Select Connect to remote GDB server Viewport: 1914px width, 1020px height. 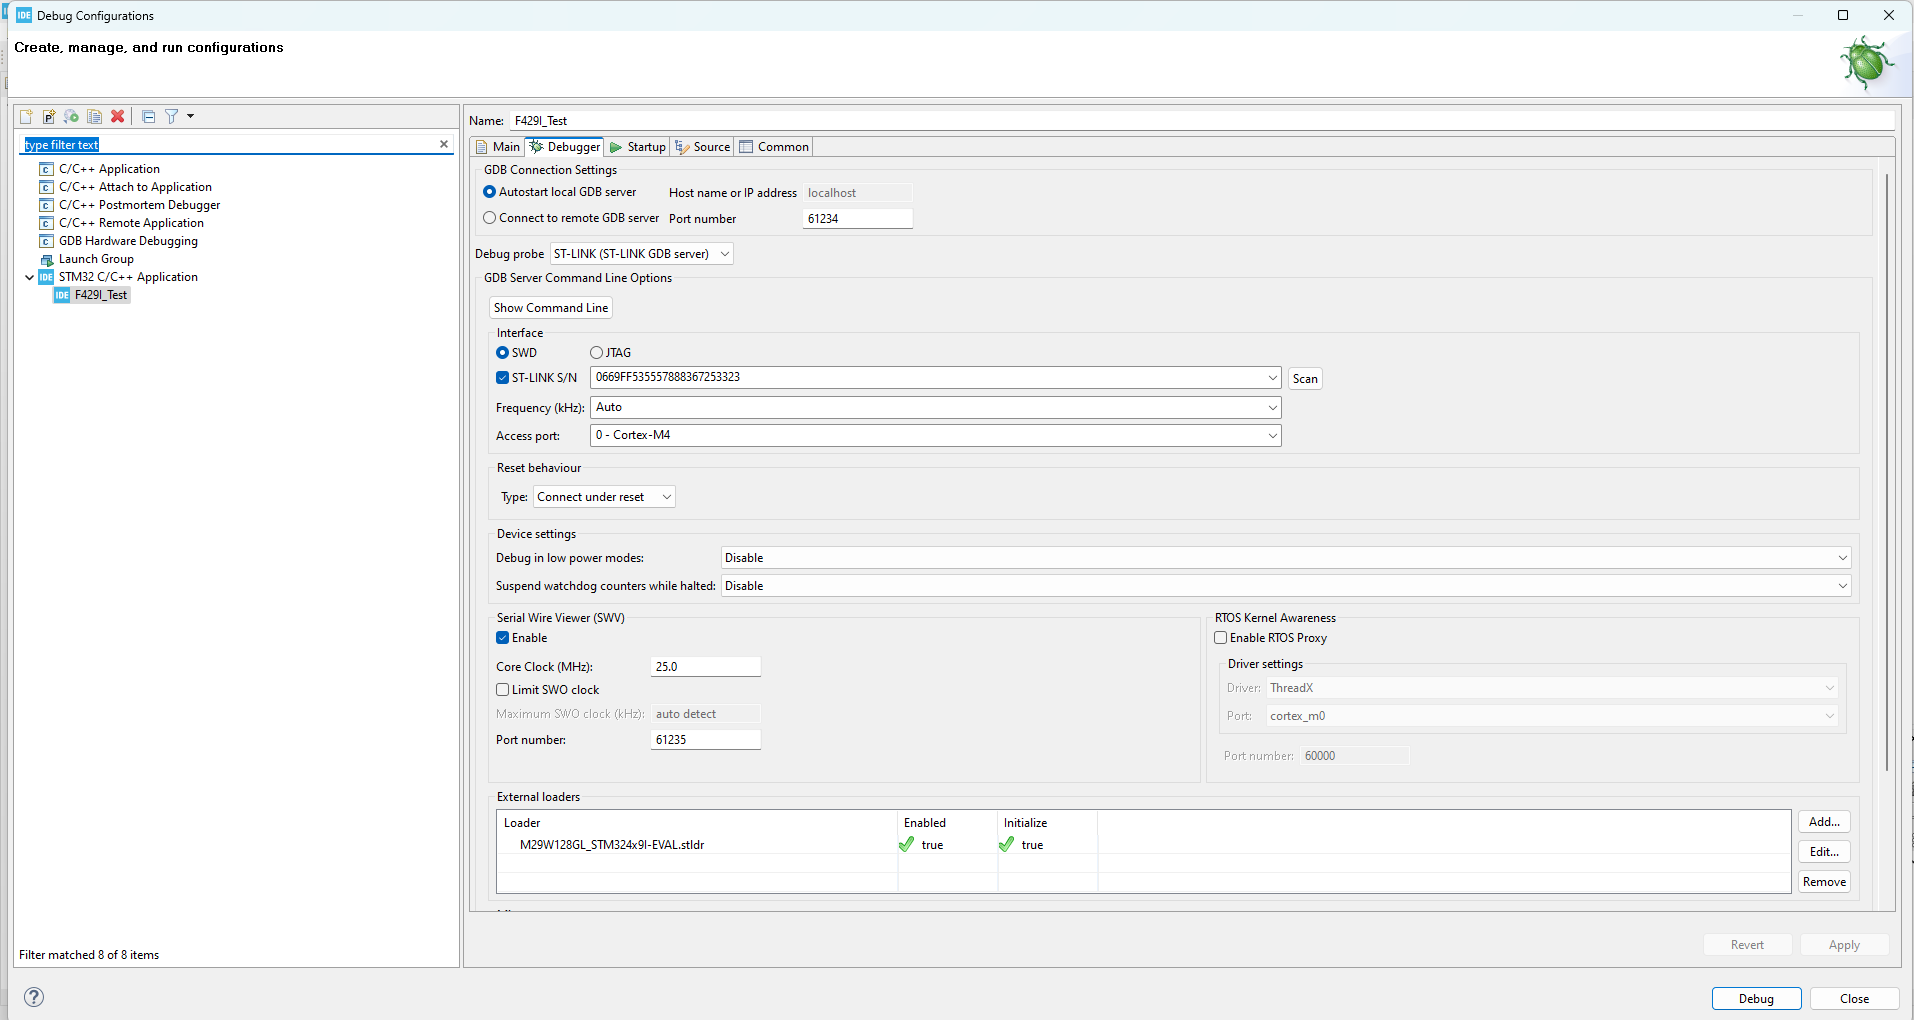(489, 218)
